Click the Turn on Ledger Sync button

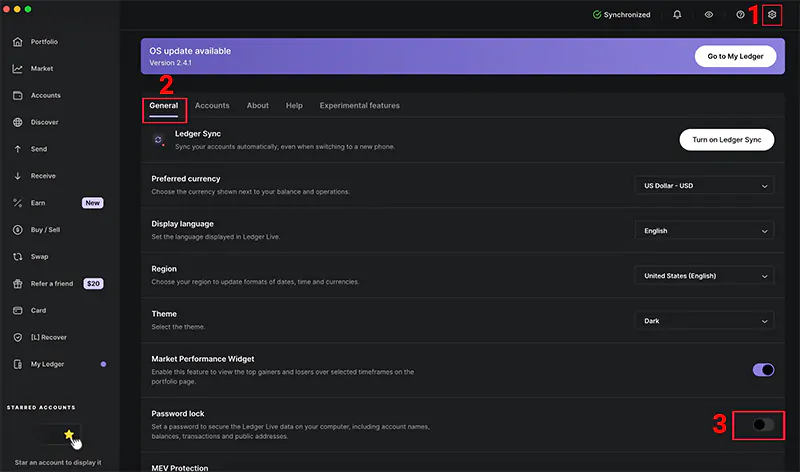(x=726, y=140)
